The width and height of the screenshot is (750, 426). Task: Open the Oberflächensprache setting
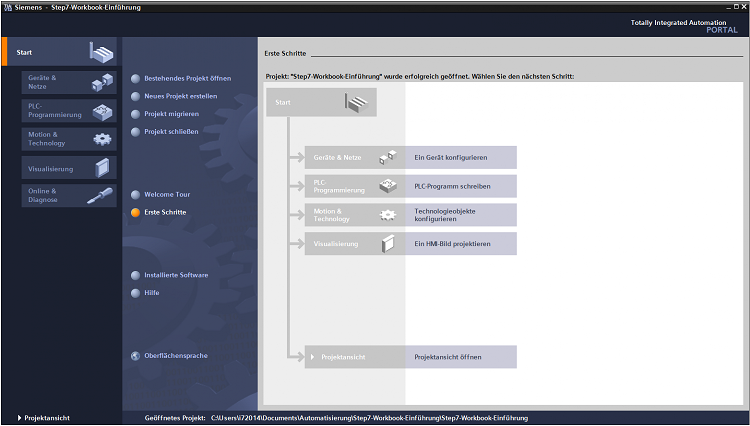(176, 355)
